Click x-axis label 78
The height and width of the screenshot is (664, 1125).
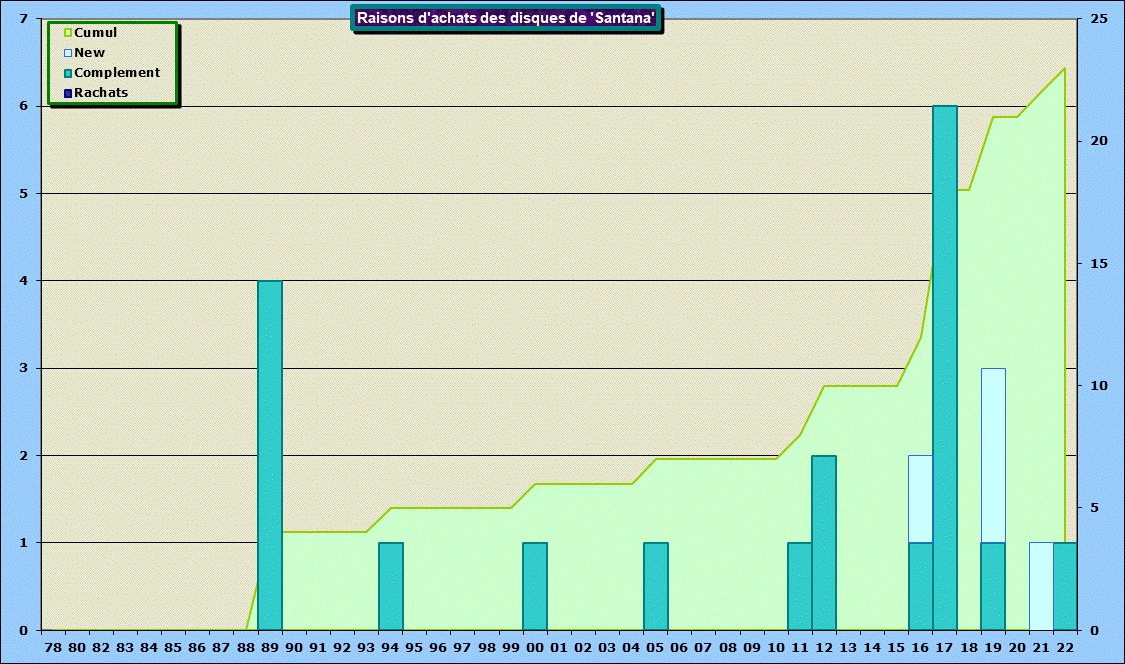point(52,648)
